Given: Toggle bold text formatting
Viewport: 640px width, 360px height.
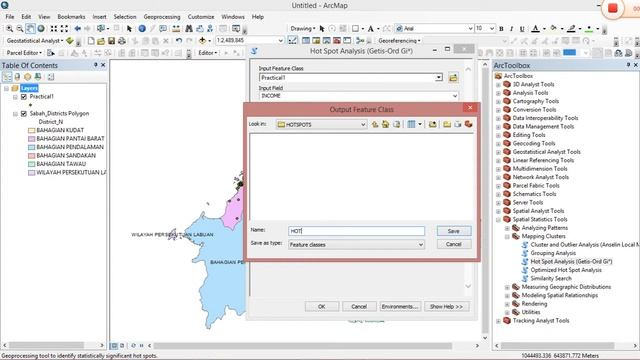Looking at the screenshot, I should click(x=501, y=29).
